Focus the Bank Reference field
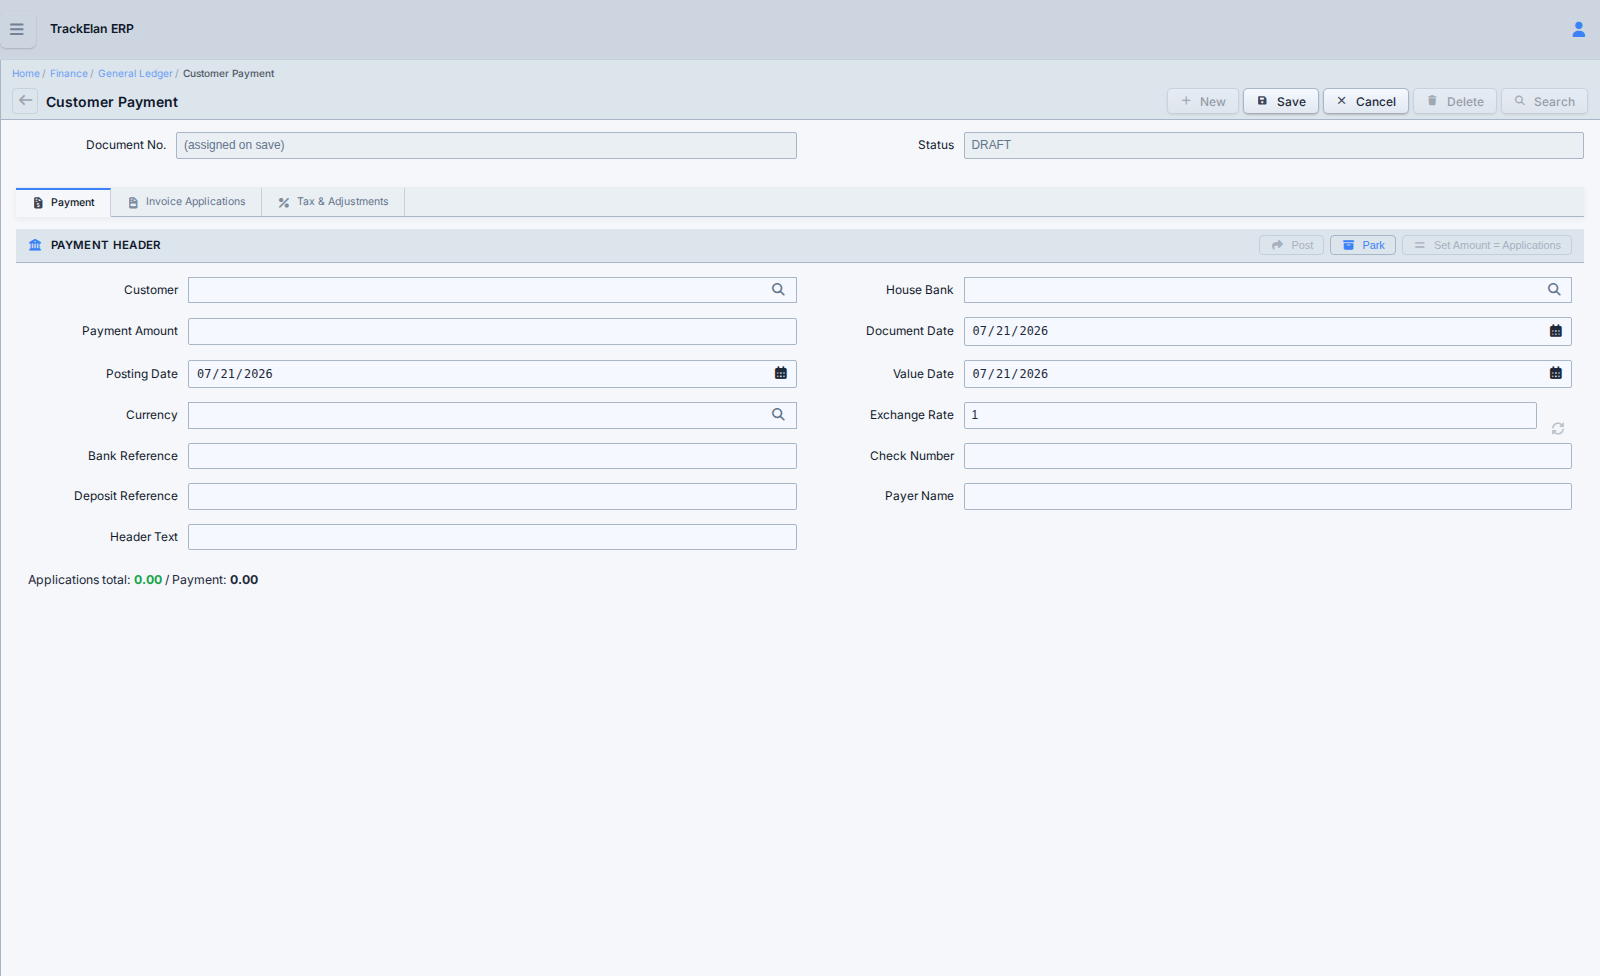The width and height of the screenshot is (1600, 976). pyautogui.click(x=492, y=456)
